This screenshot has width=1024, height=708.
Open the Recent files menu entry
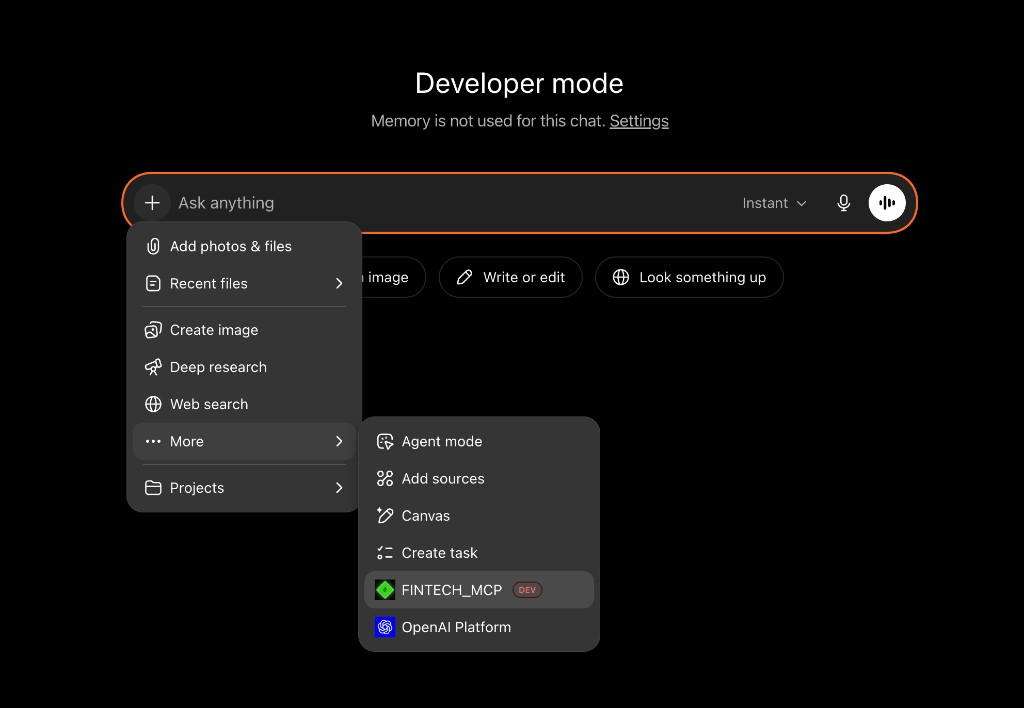pos(244,283)
